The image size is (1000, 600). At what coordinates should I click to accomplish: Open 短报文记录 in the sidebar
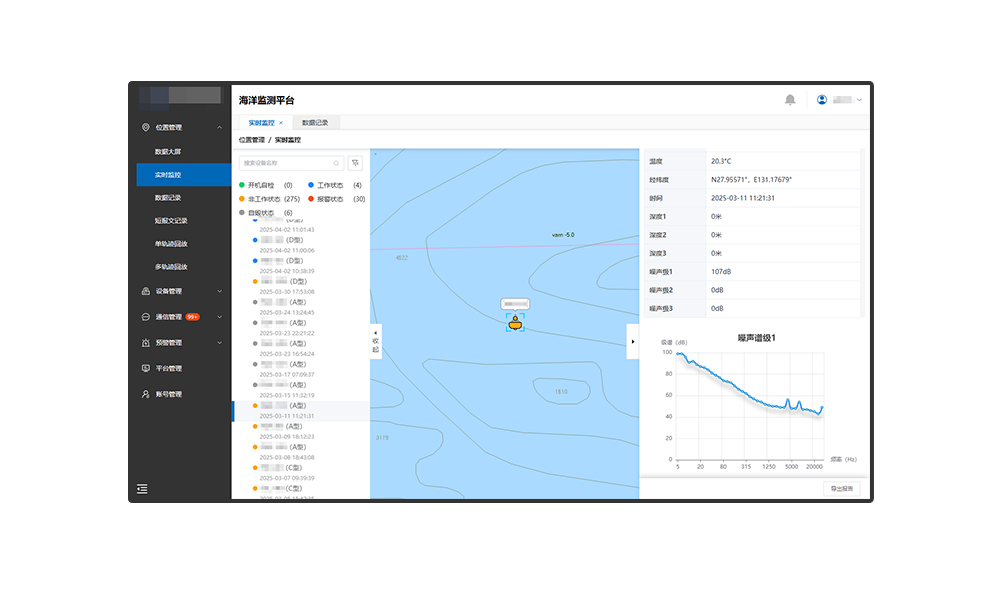click(x=171, y=221)
